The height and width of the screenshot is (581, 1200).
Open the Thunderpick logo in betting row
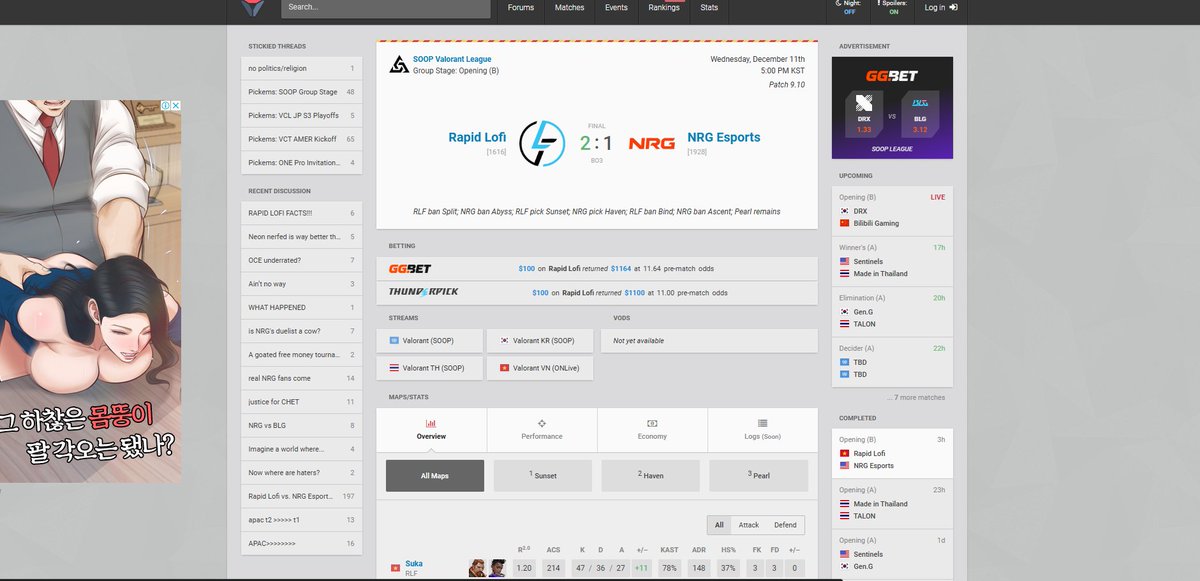(424, 292)
